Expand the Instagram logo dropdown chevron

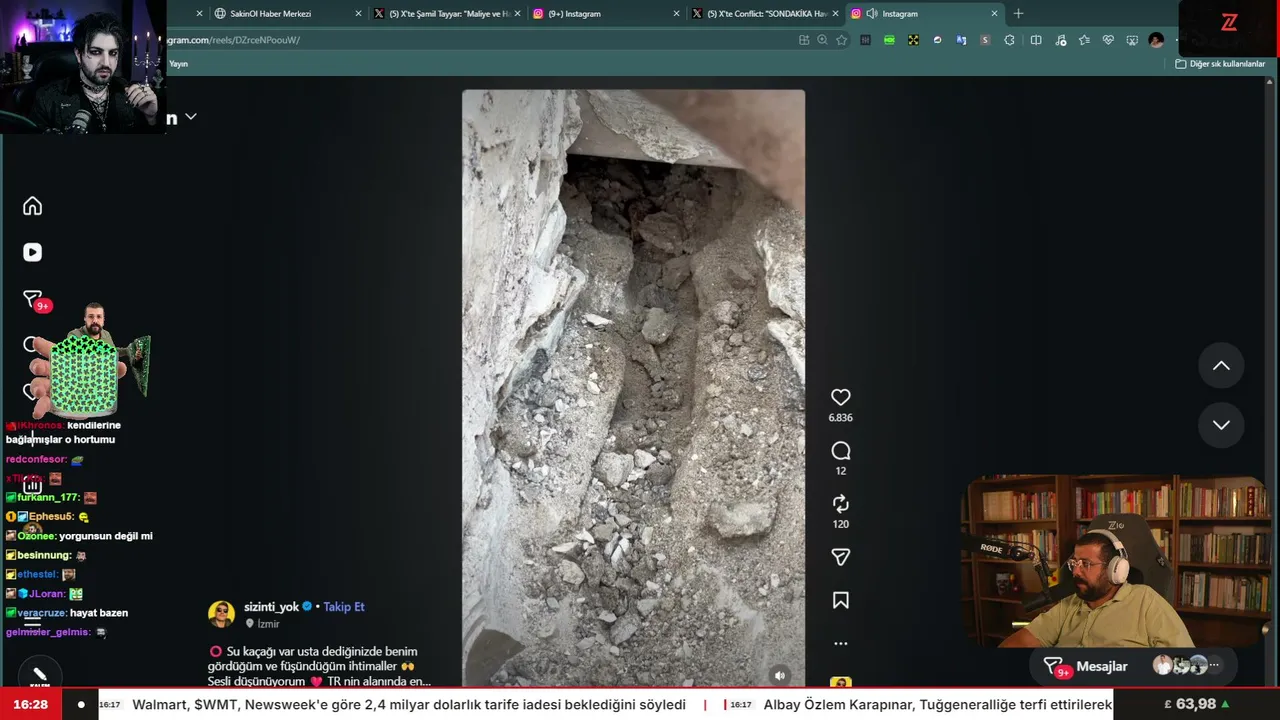click(191, 117)
